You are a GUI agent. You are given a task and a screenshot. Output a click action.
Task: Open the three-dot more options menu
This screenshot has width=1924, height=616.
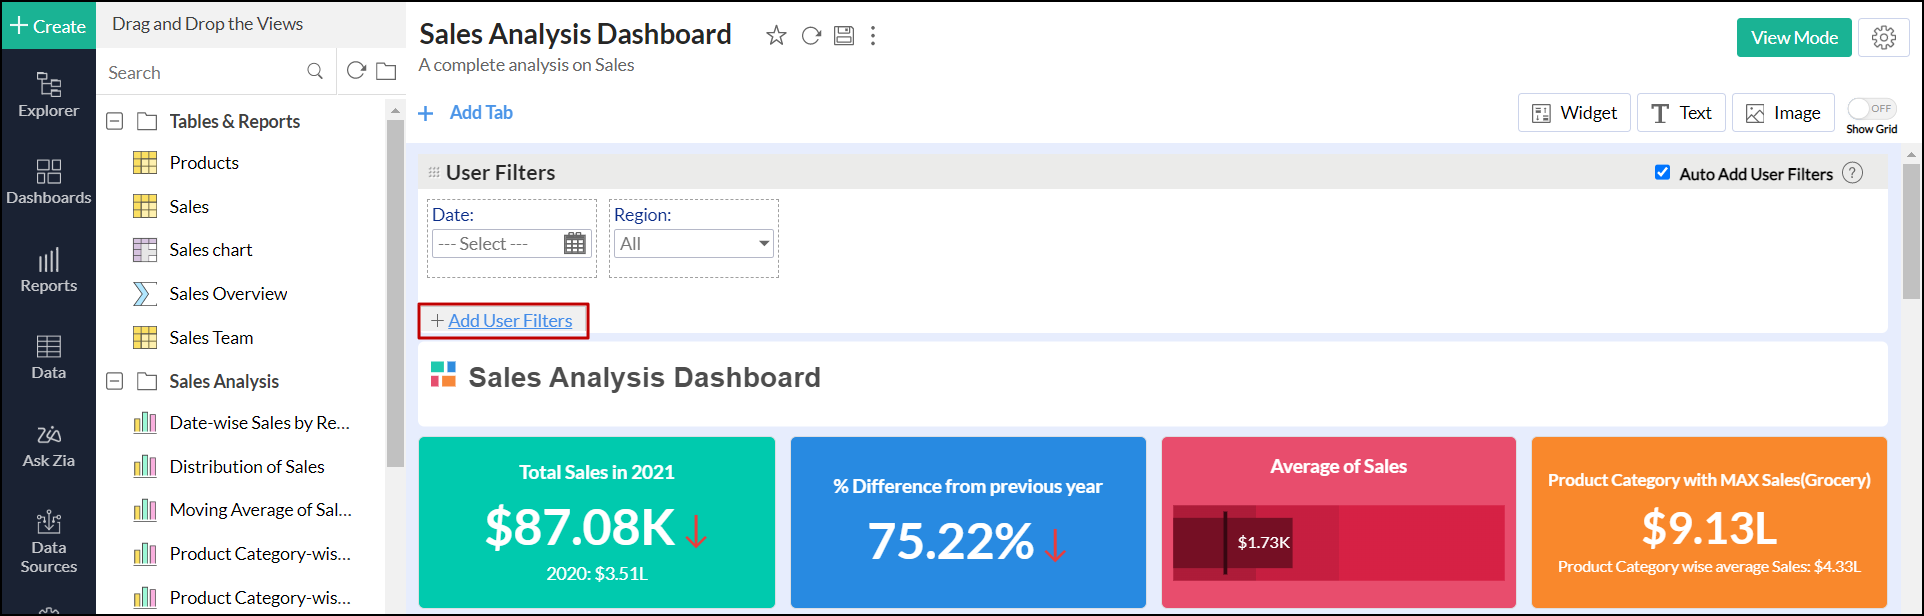point(873,36)
